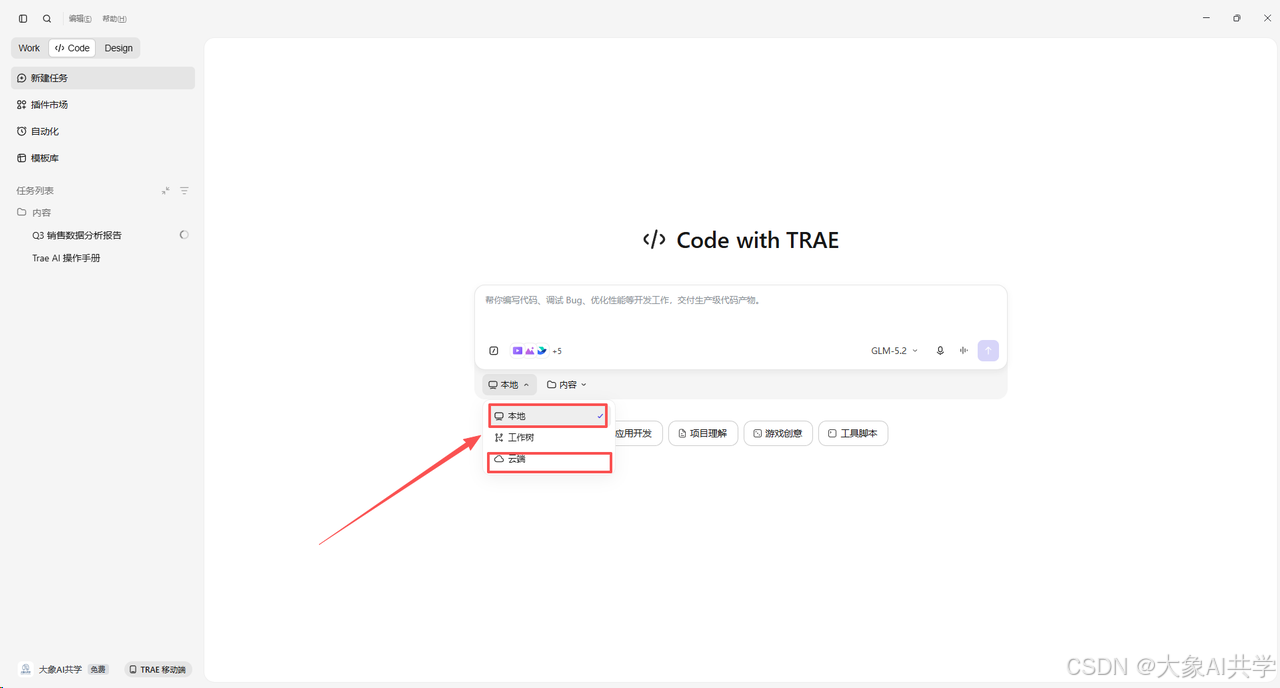
Task: Click the blue arrow tool icon
Action: [x=542, y=351]
